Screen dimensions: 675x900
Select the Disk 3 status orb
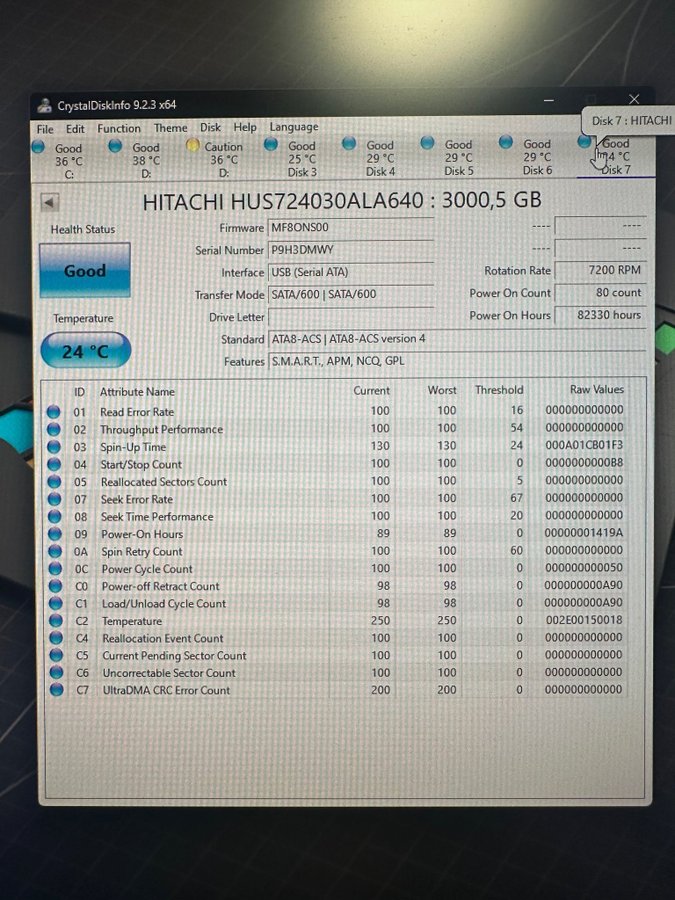(x=270, y=144)
